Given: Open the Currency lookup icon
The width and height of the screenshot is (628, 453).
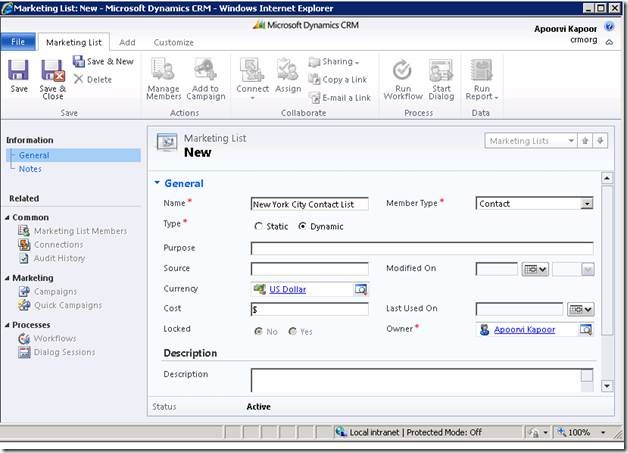Looking at the screenshot, I should click(x=360, y=289).
